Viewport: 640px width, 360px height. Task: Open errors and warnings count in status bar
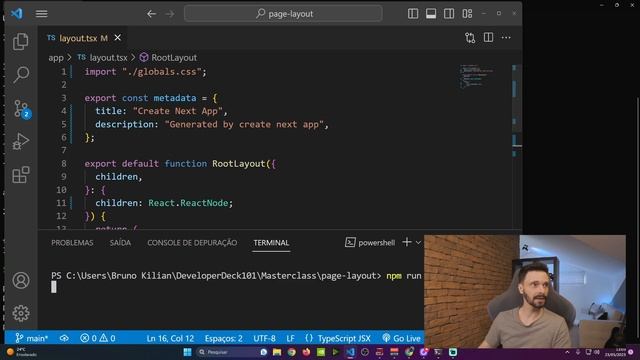tap(98, 338)
